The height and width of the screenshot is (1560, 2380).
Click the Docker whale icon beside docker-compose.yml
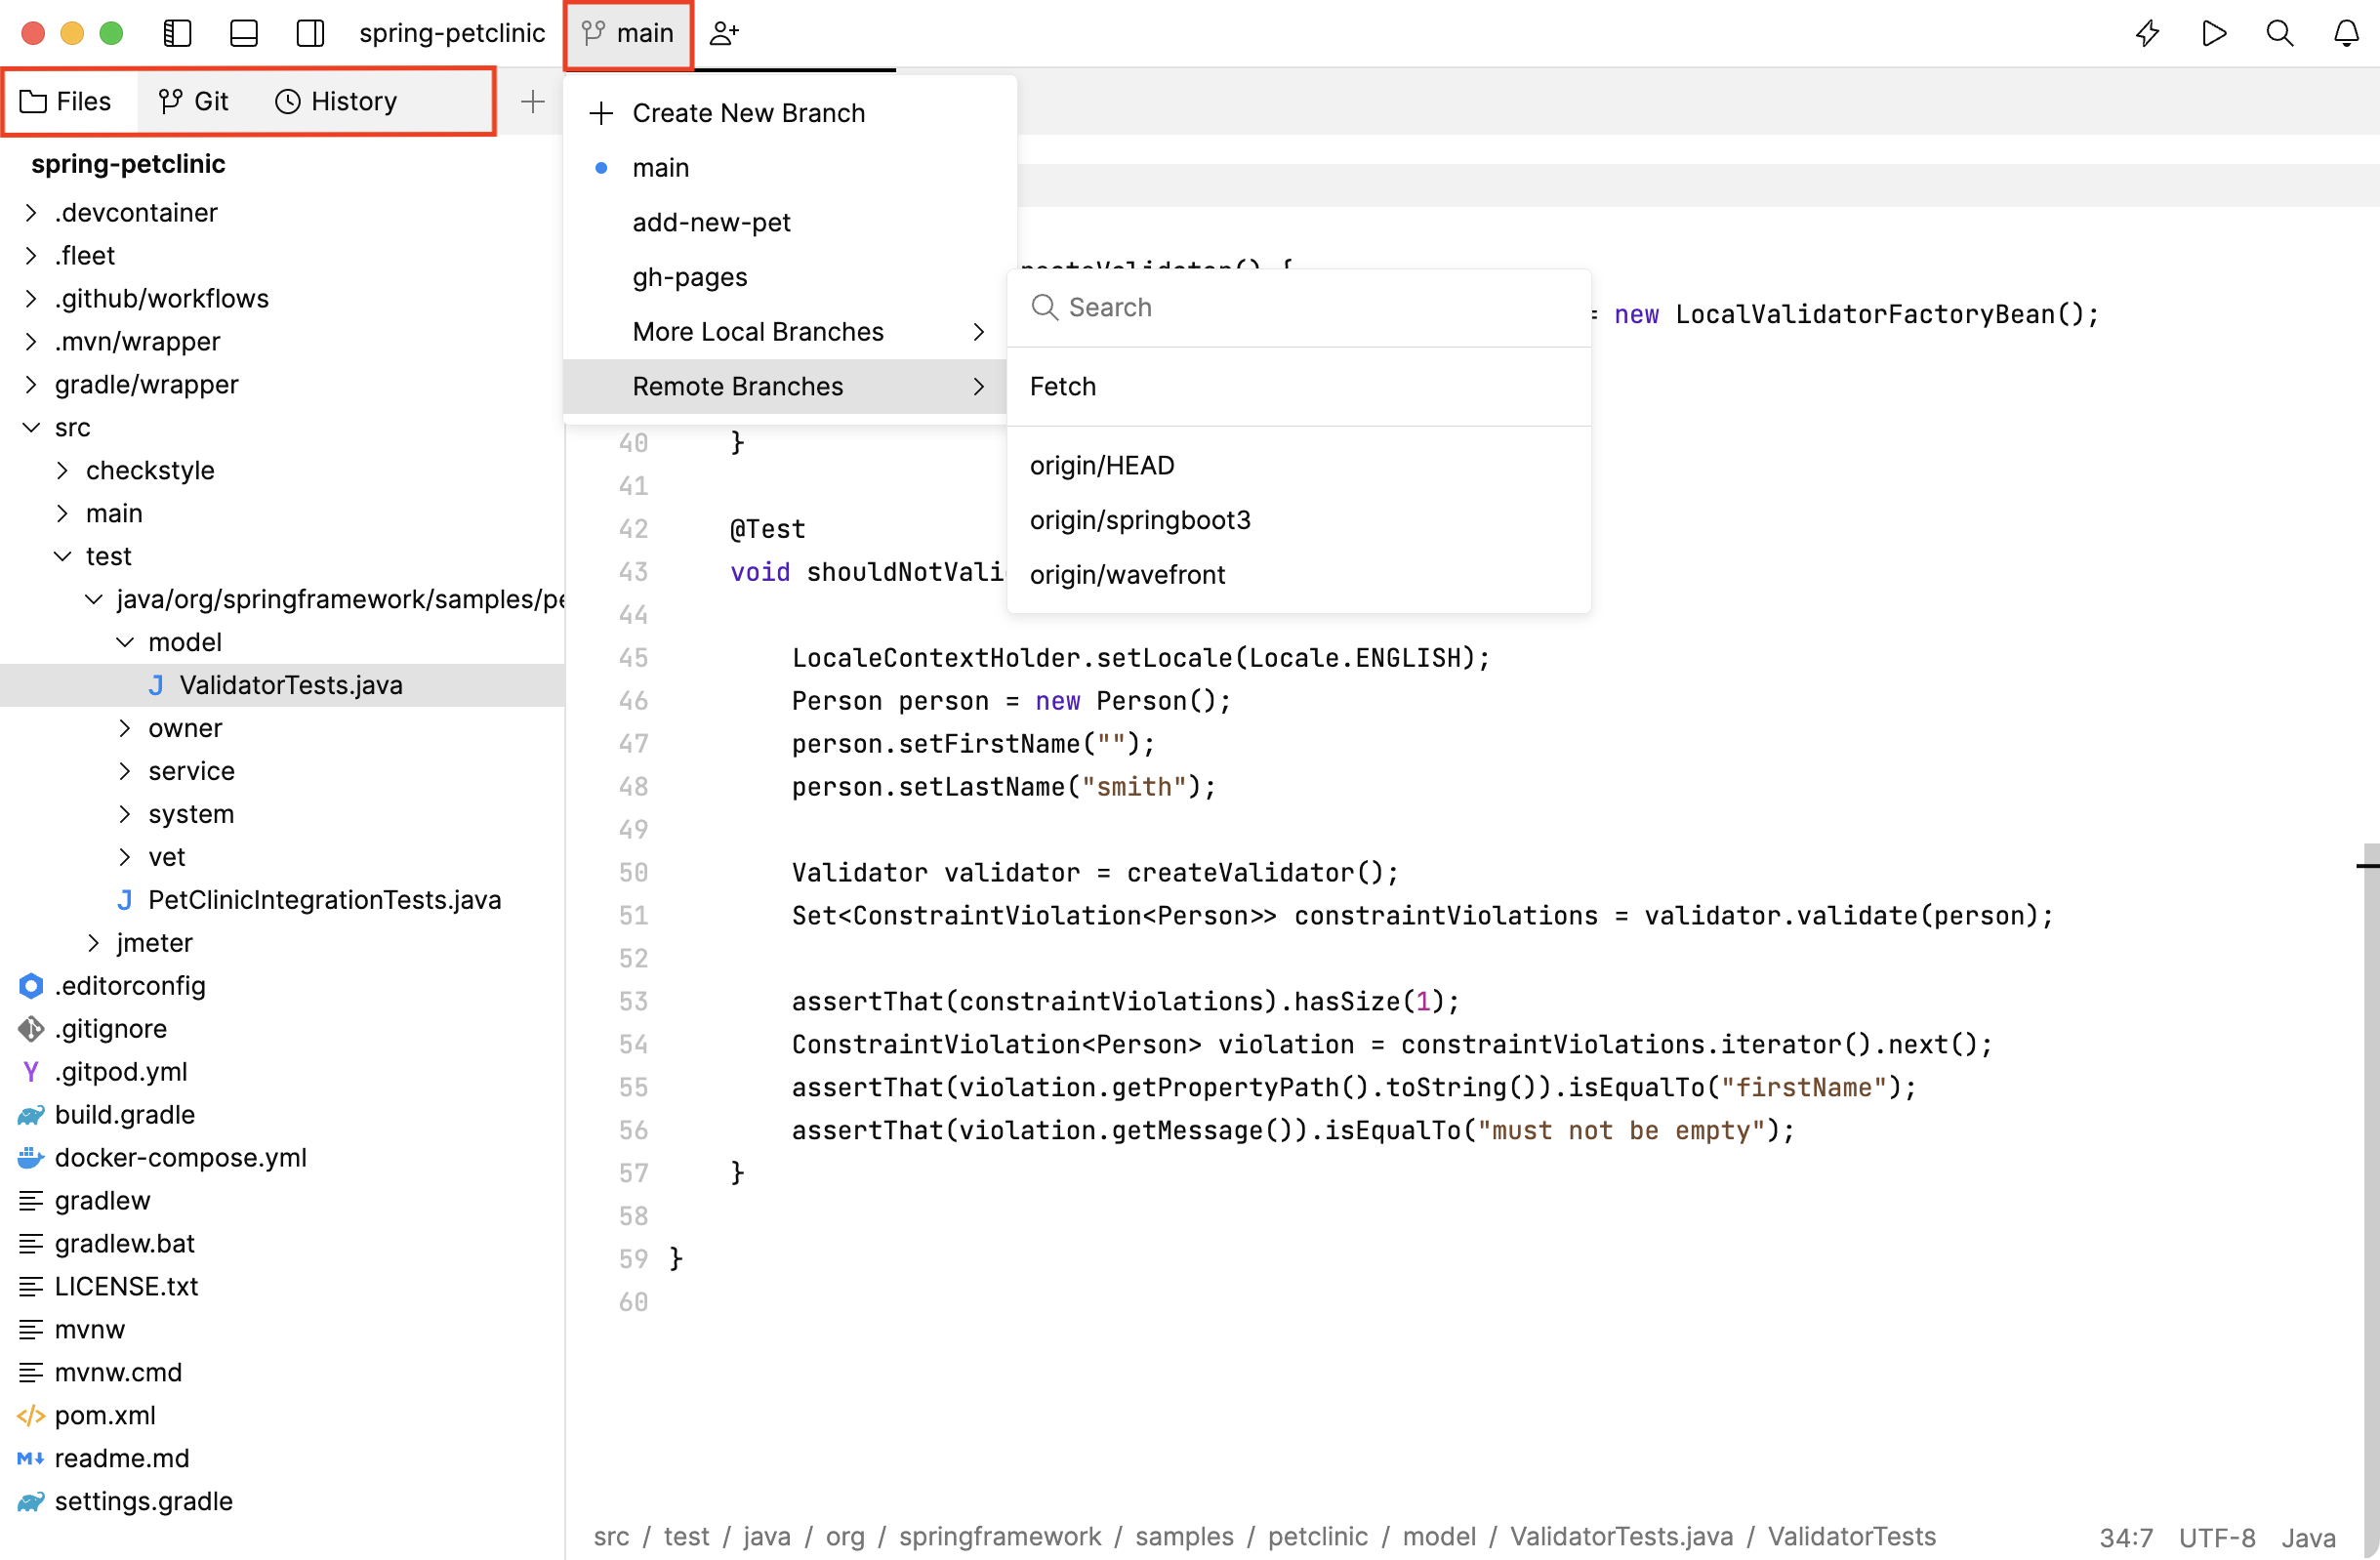point(31,1158)
